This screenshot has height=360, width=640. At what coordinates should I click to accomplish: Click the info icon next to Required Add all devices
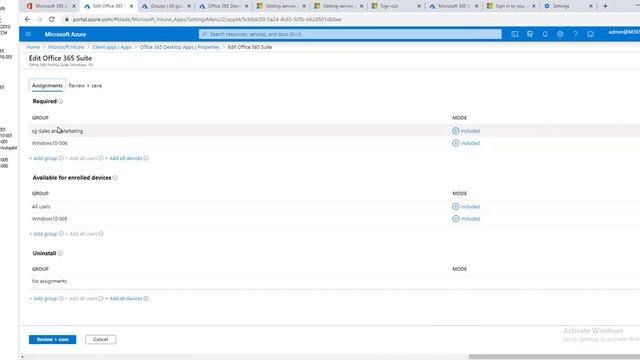coord(146,158)
